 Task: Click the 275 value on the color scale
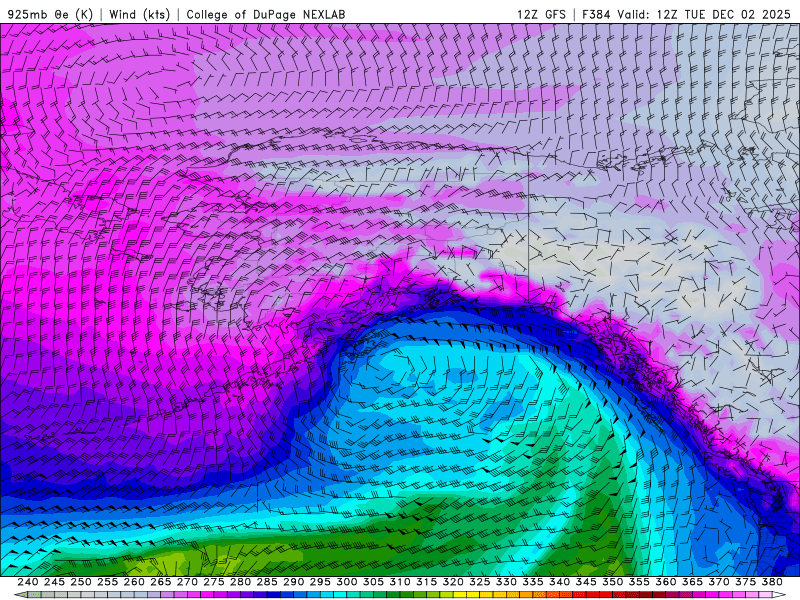(x=214, y=582)
